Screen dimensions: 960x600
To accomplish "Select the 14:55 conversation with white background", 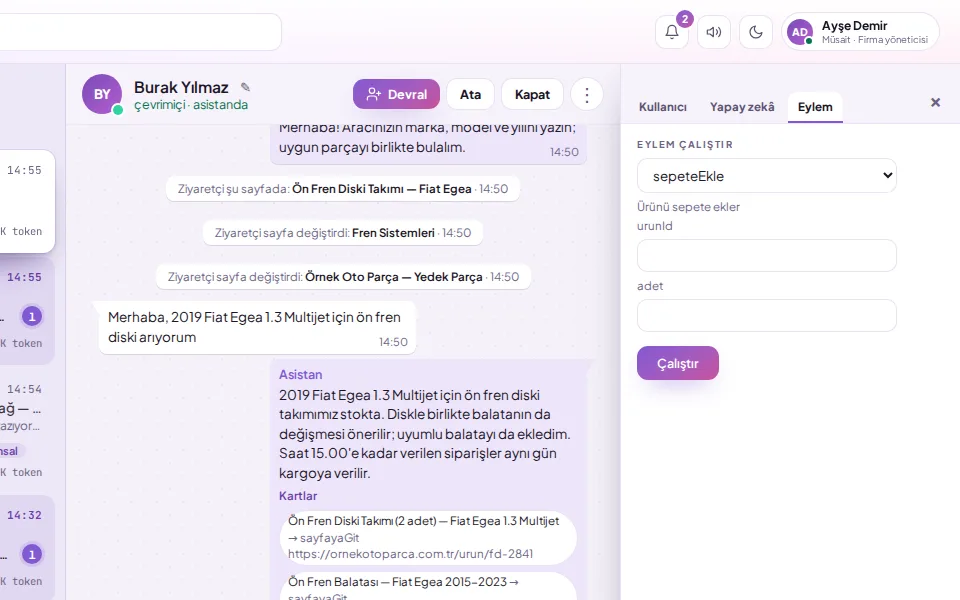I will coord(26,201).
